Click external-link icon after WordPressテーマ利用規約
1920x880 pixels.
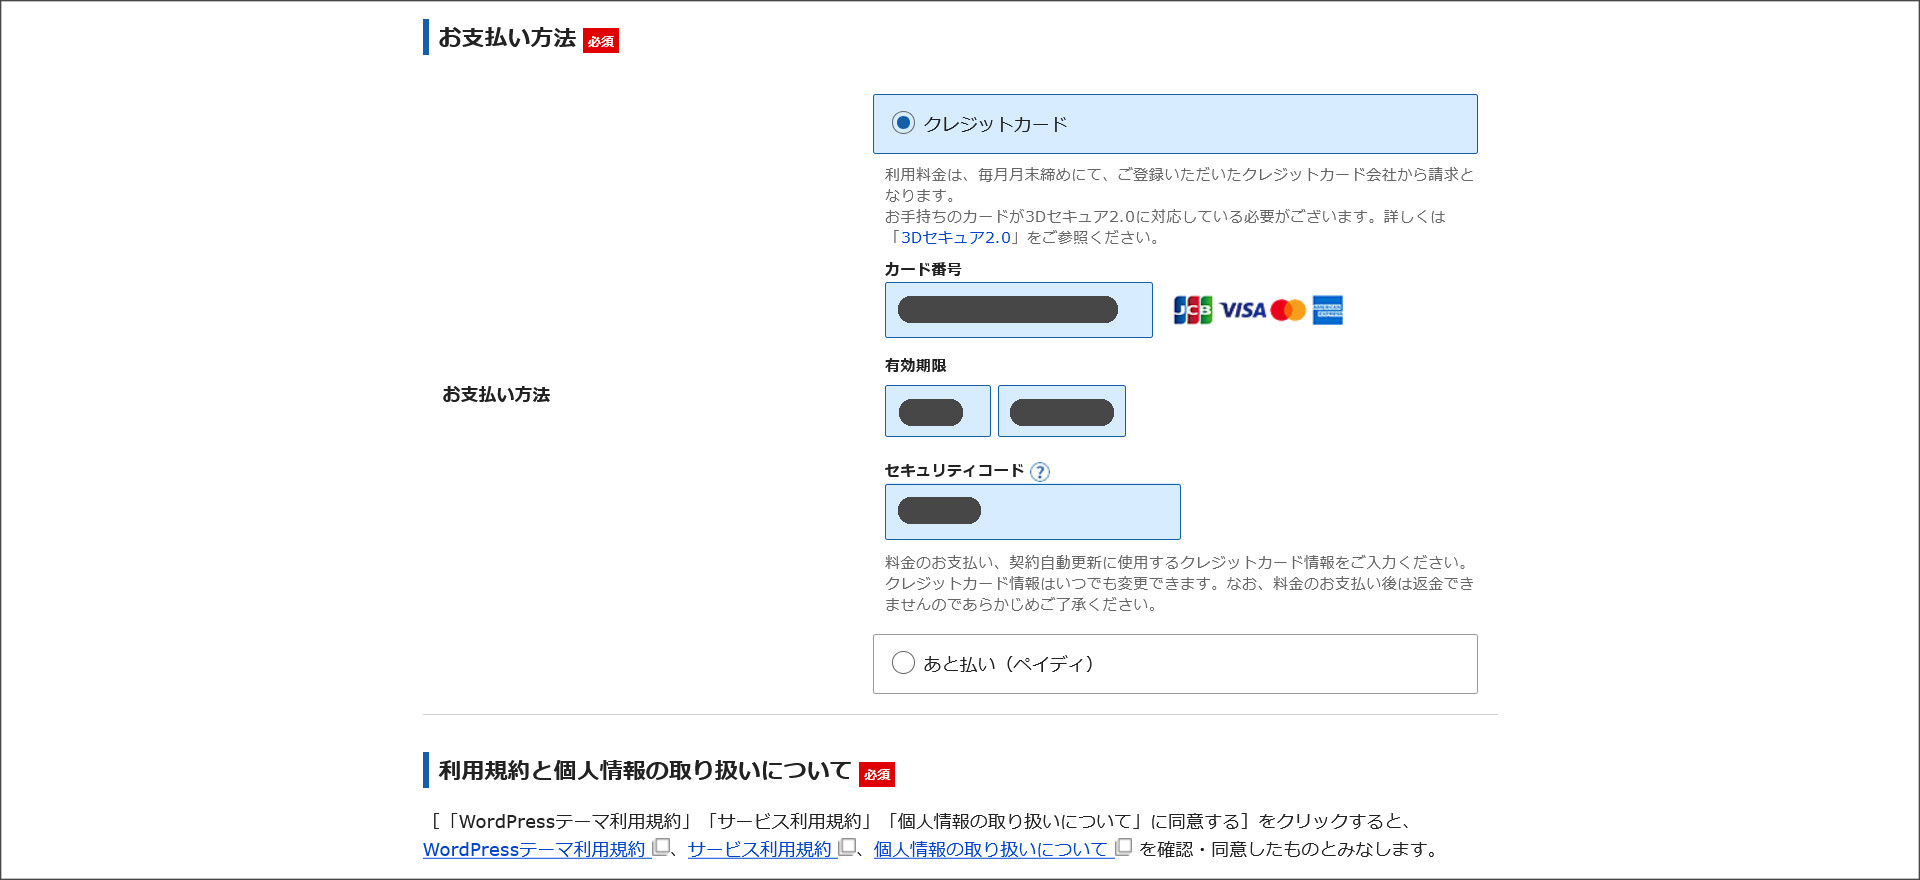tap(660, 847)
